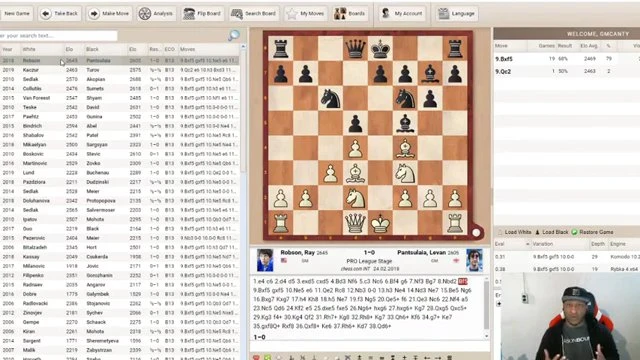Select the 9.Bxf5 move row
Image resolution: width=640 pixels, height=360 pixels.
pos(567,59)
